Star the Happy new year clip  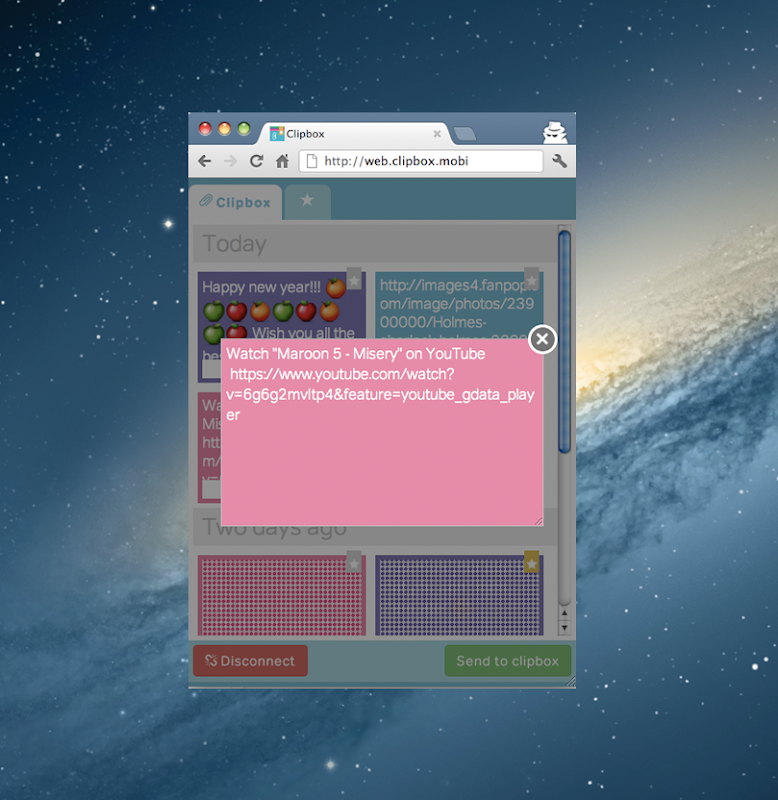click(x=354, y=278)
